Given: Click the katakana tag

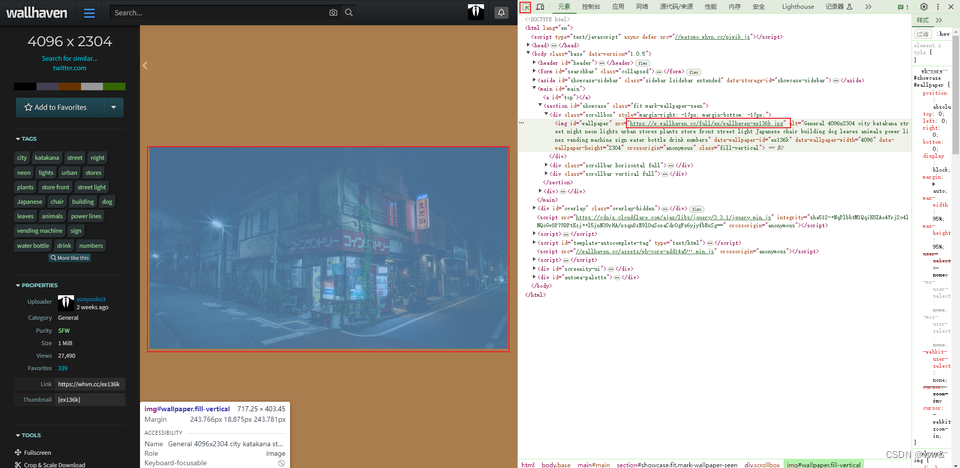Looking at the screenshot, I should [x=47, y=157].
